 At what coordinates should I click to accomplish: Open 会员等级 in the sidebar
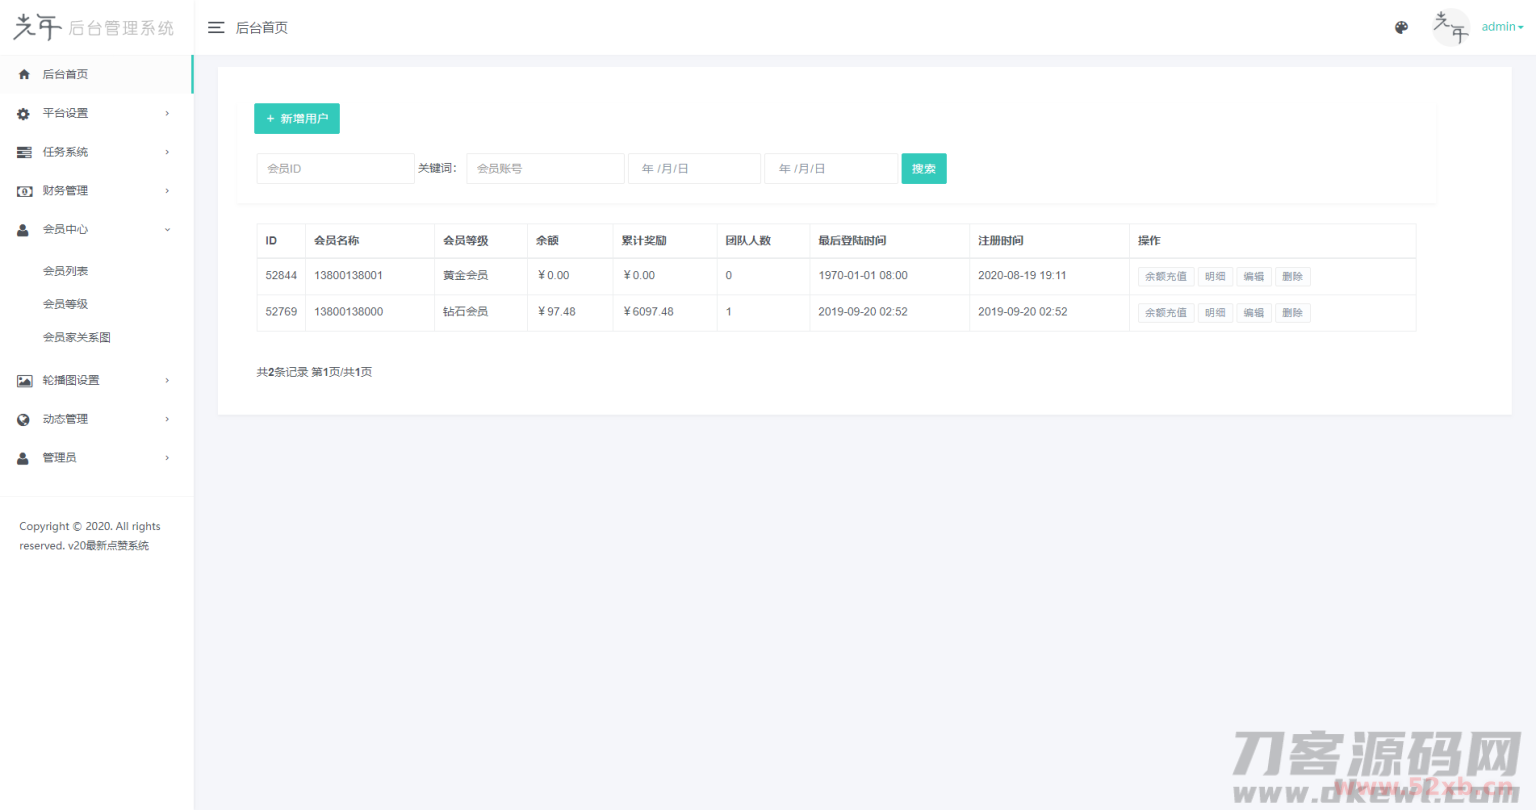coord(66,304)
